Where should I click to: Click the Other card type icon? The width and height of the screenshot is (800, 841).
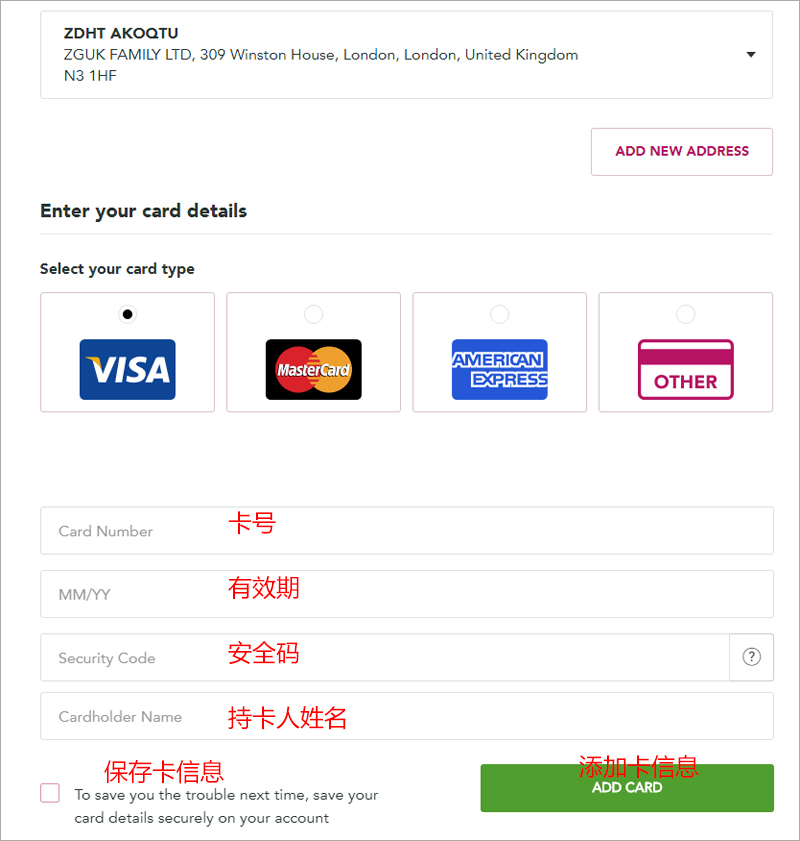click(686, 369)
